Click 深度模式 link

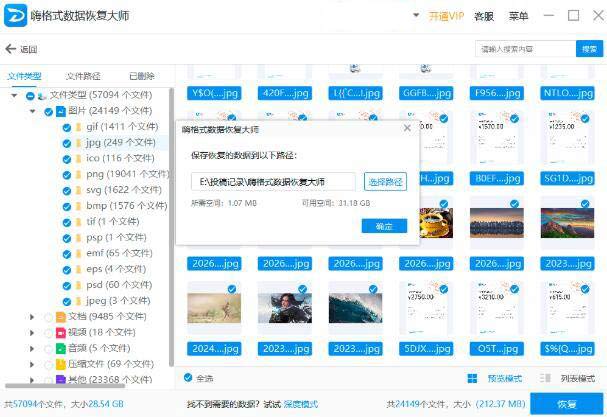pyautogui.click(x=301, y=404)
